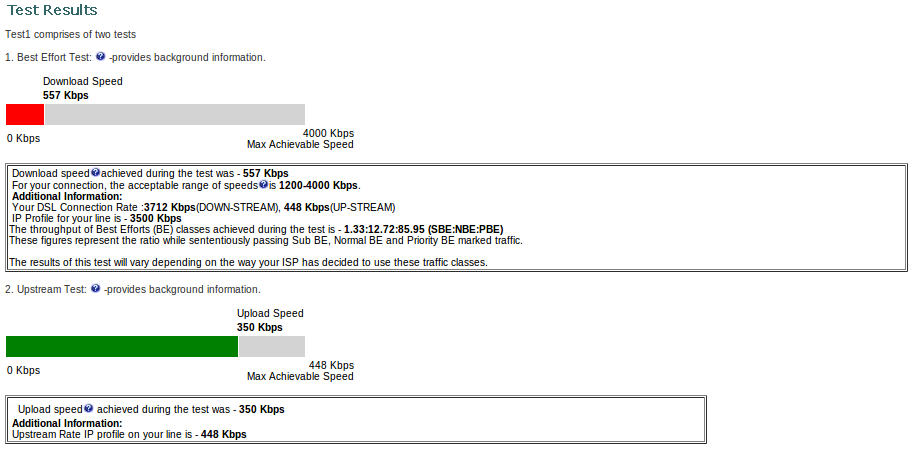Image resolution: width=918 pixels, height=458 pixels.
Task: Click help icon beside Upstream Test
Action: point(95,289)
